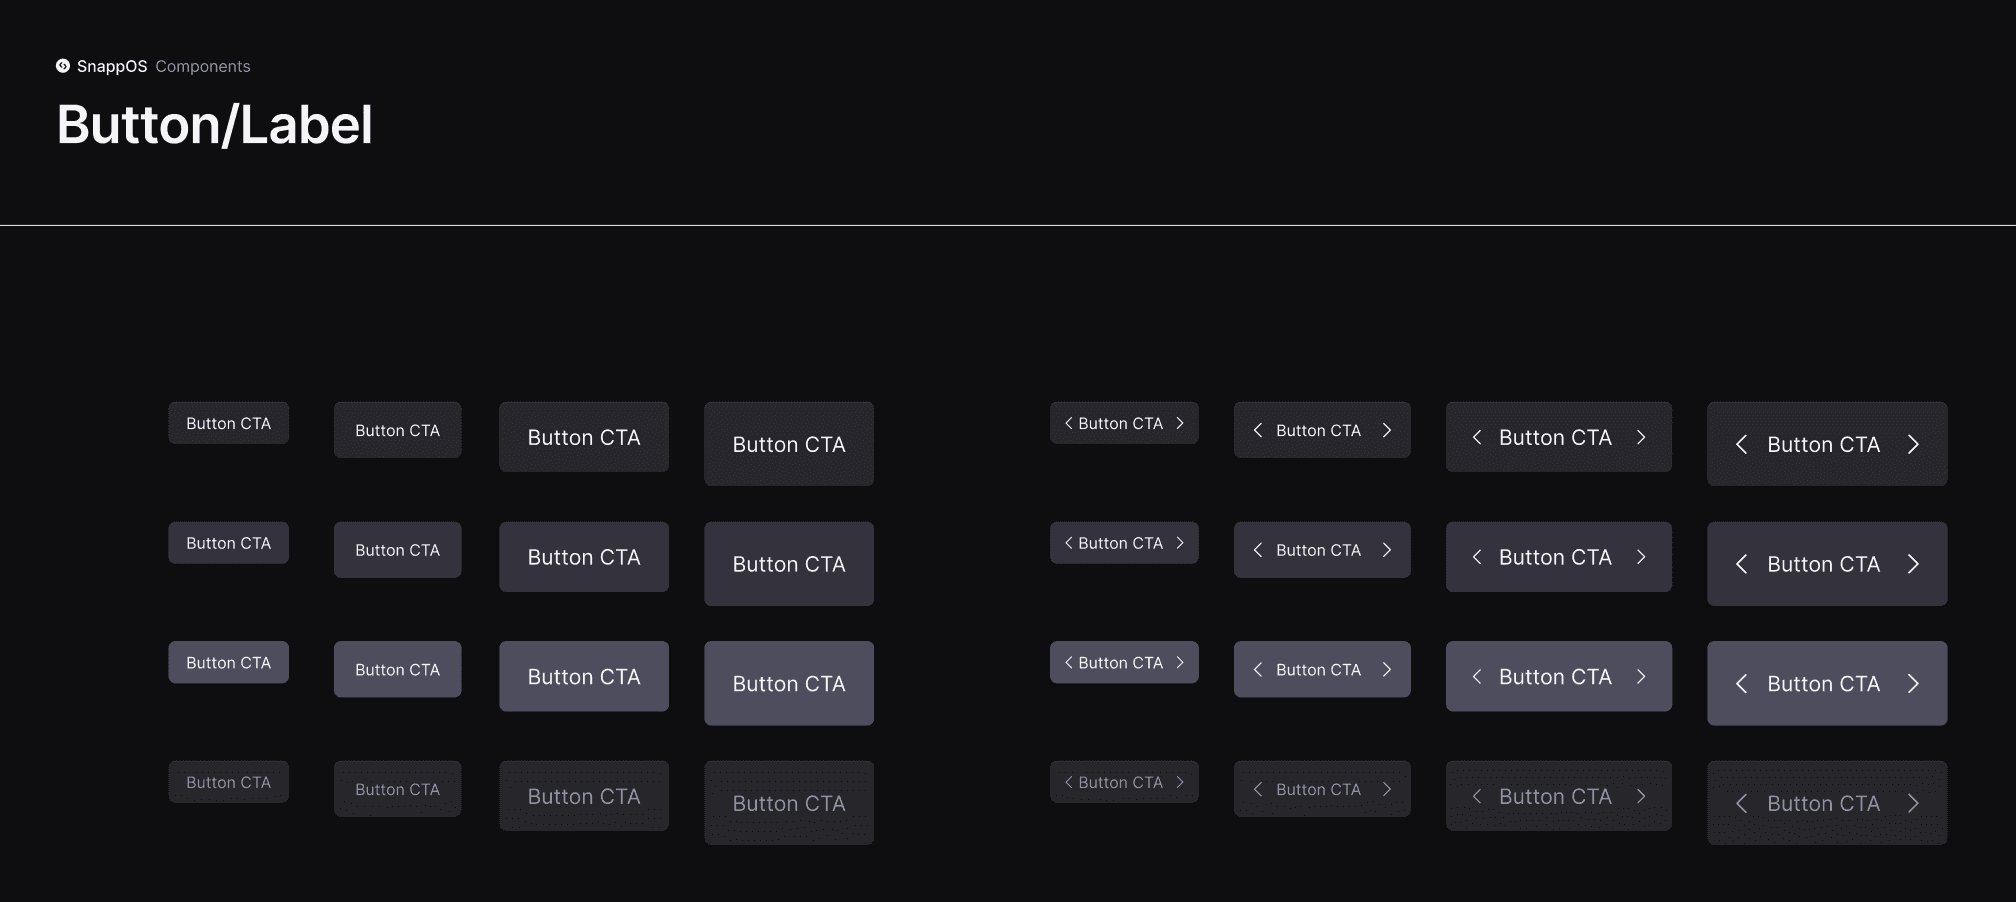The width and height of the screenshot is (2016, 902).
Task: Click the largest icon Button CTA in the third row
Action: point(1827,683)
